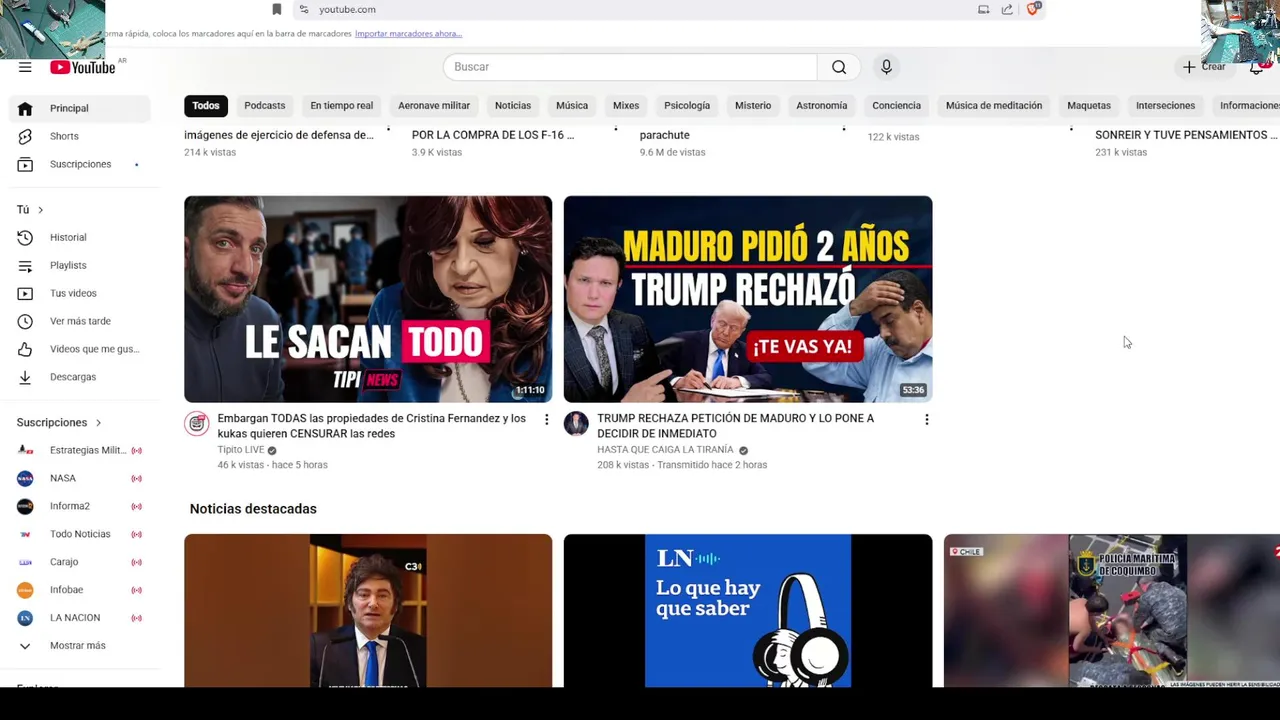Click the search magnifier button

[839, 67]
